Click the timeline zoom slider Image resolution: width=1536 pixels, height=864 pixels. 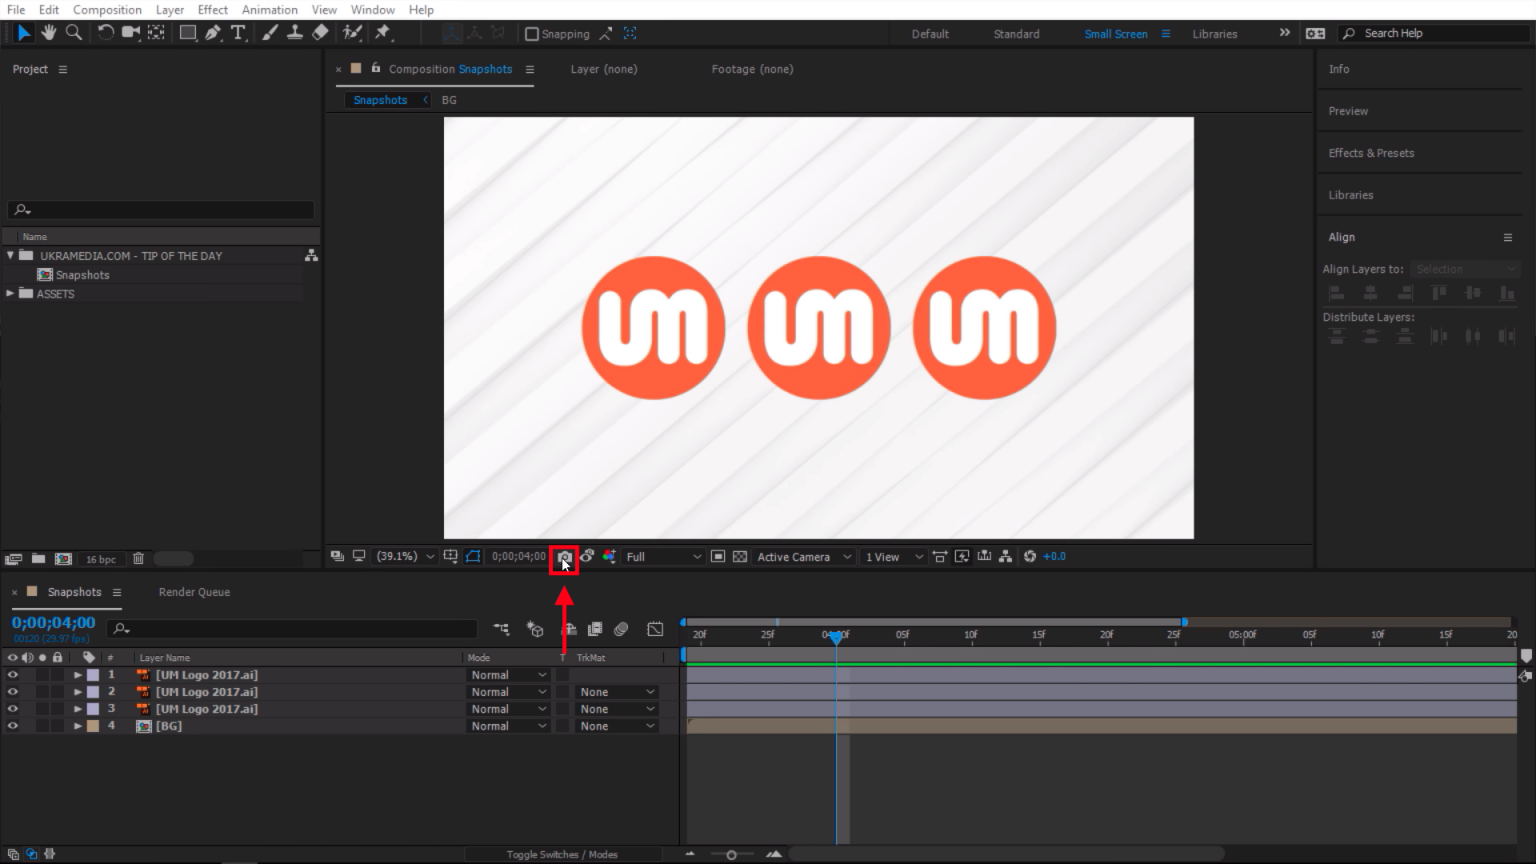click(x=731, y=854)
